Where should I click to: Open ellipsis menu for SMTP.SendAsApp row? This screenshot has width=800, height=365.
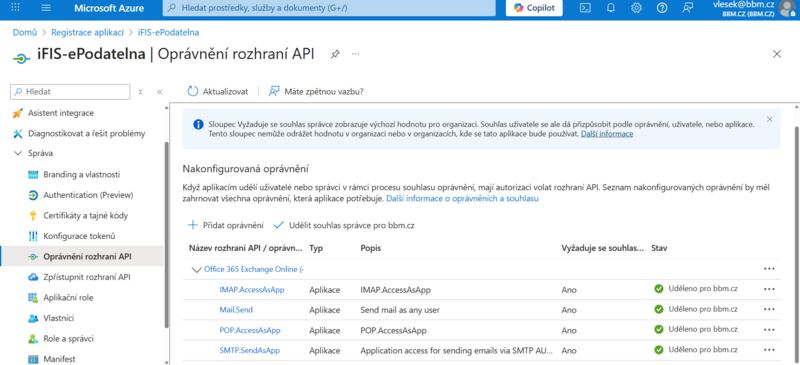pyautogui.click(x=769, y=350)
